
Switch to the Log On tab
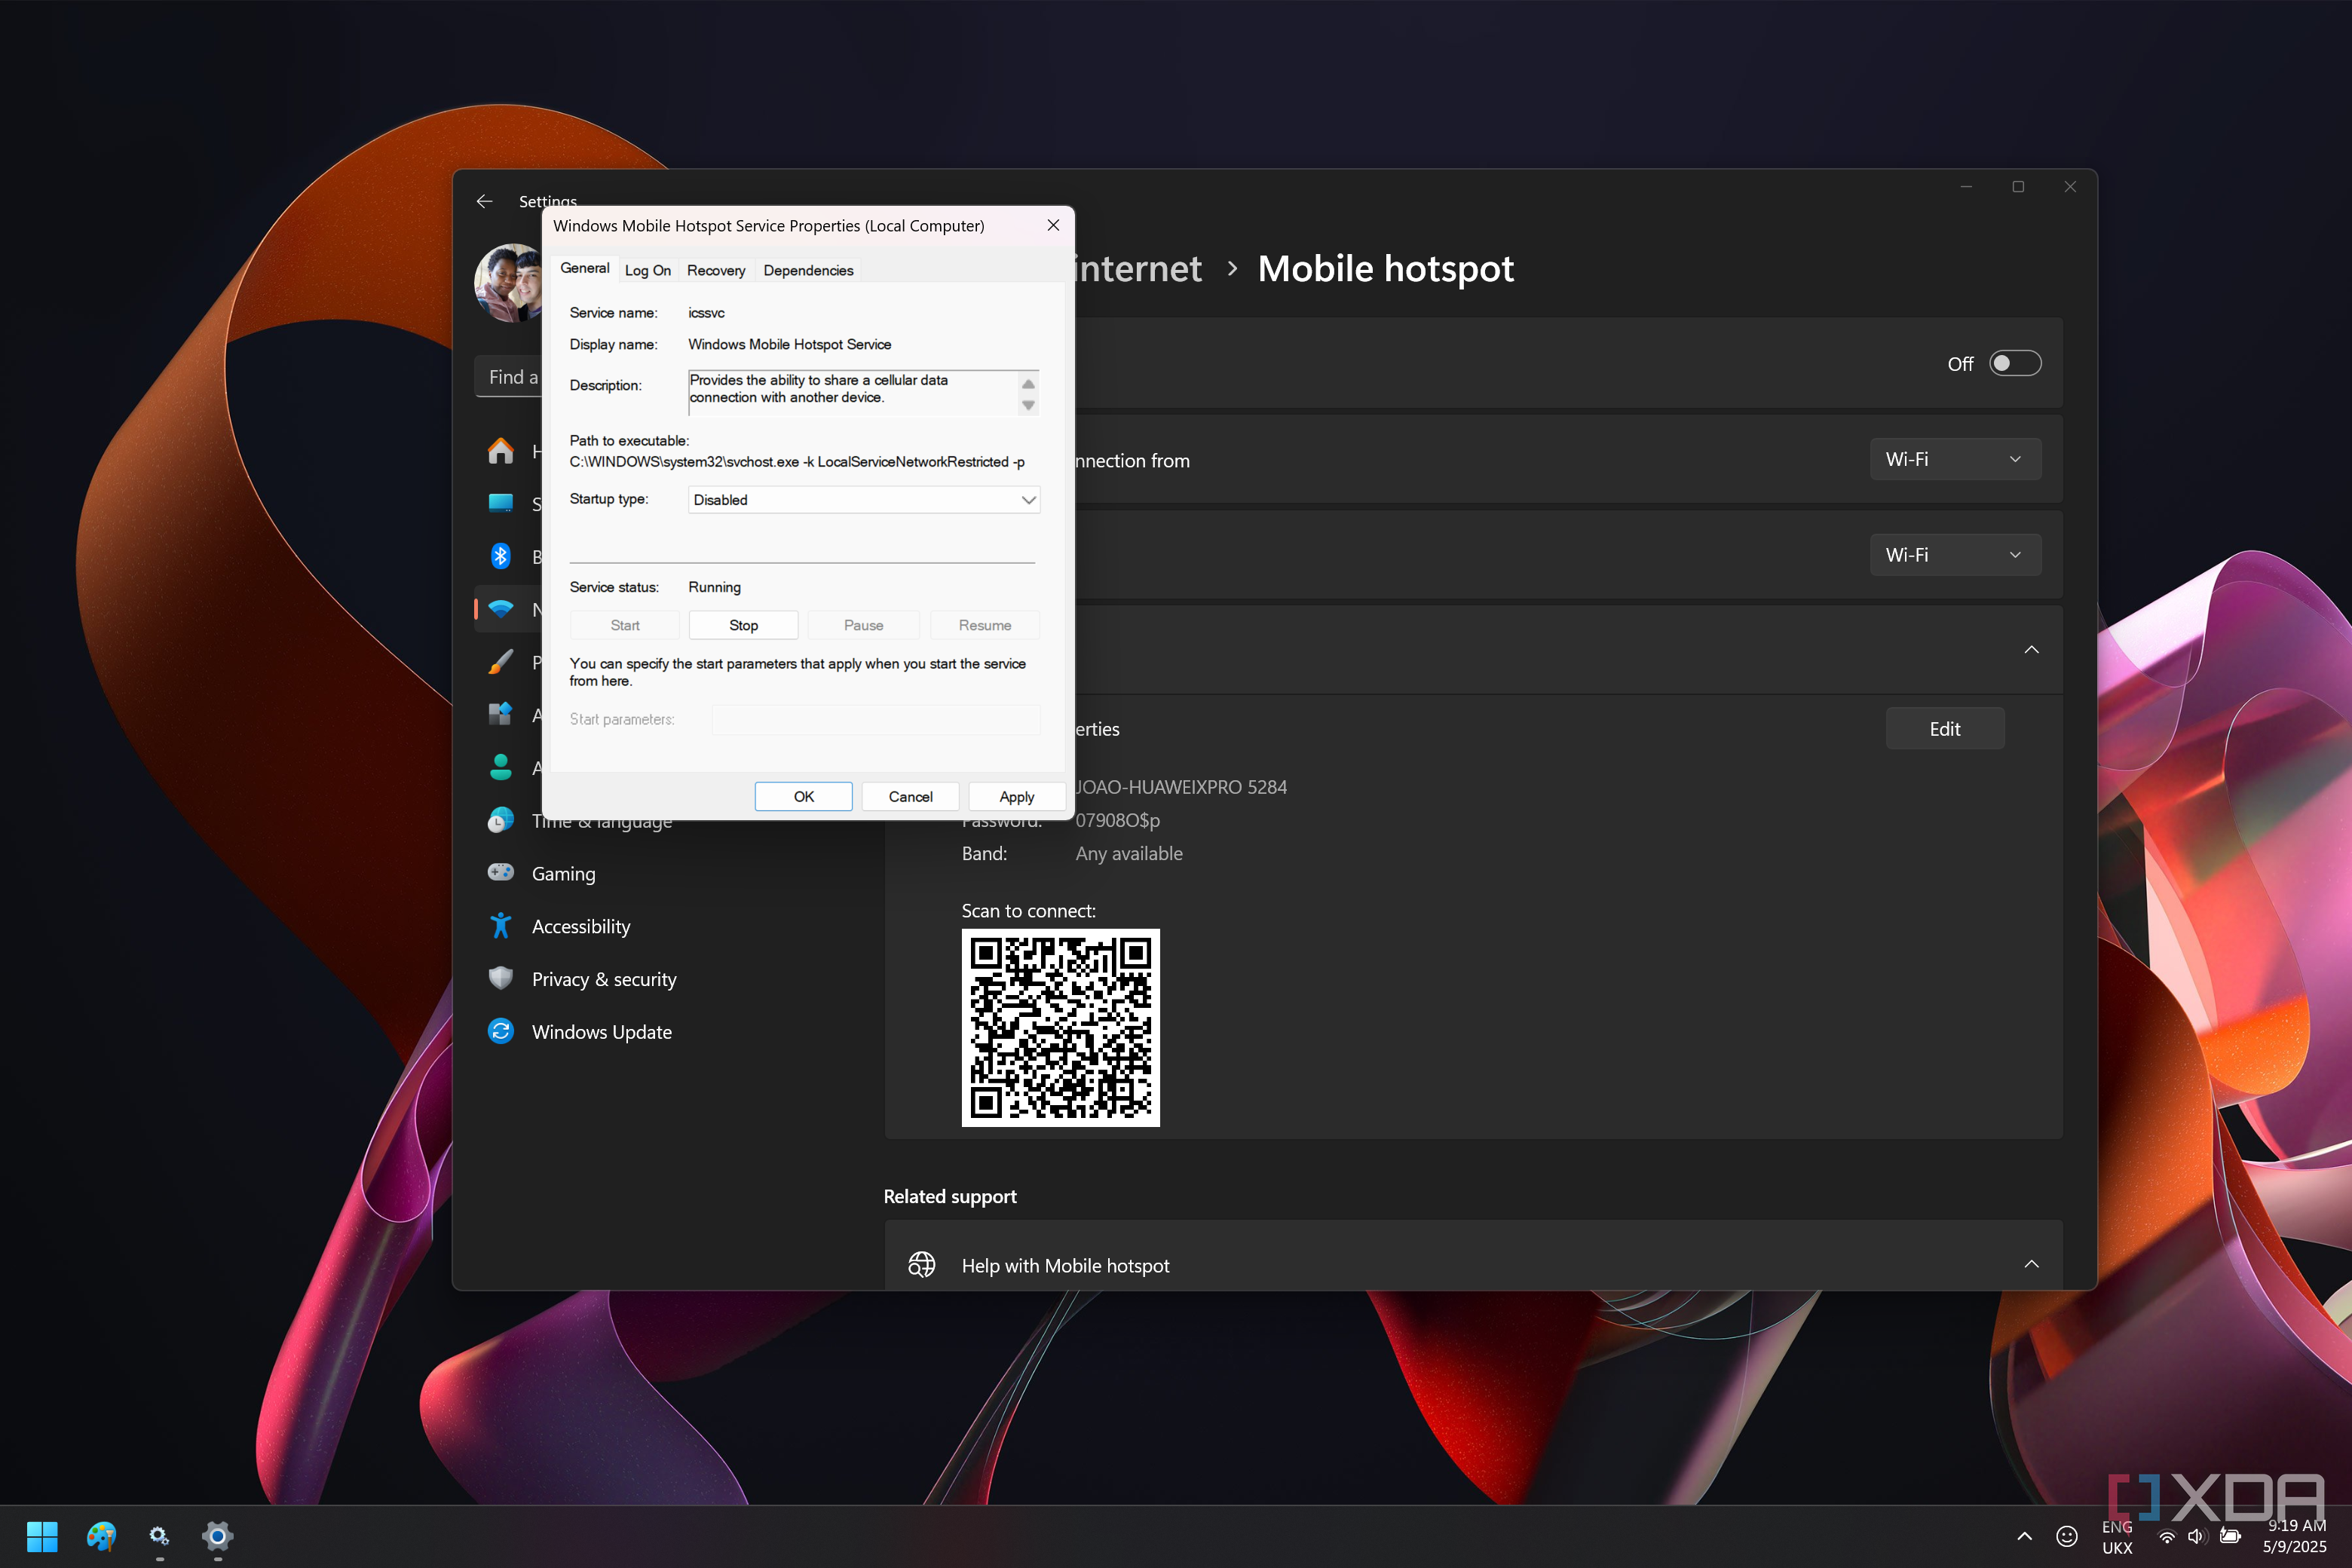point(648,269)
